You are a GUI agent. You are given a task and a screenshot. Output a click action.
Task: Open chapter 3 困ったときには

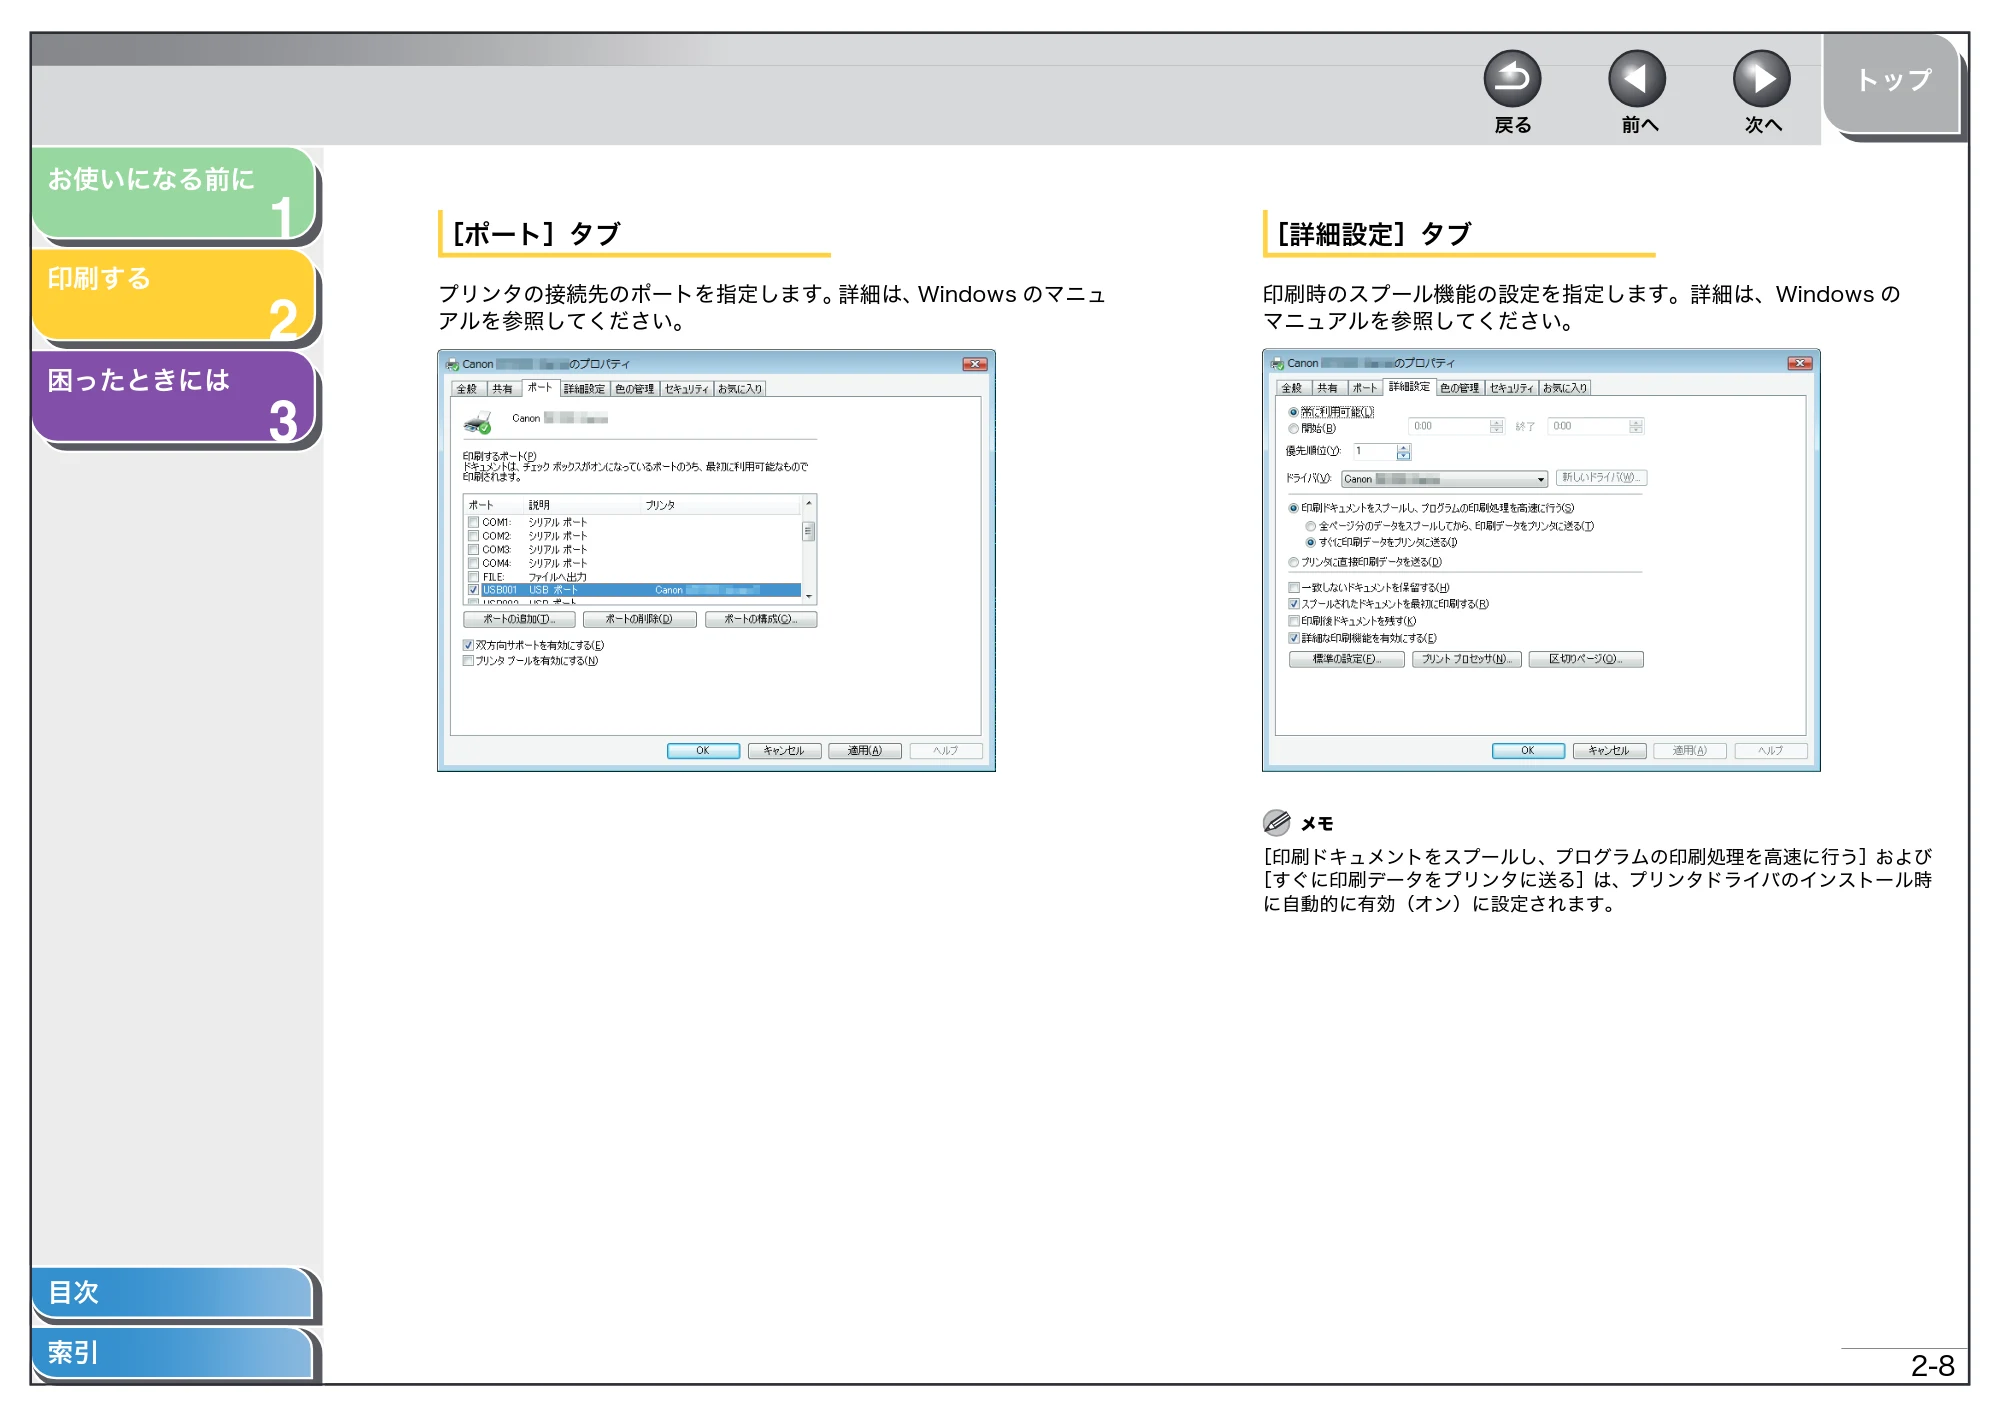pos(174,396)
